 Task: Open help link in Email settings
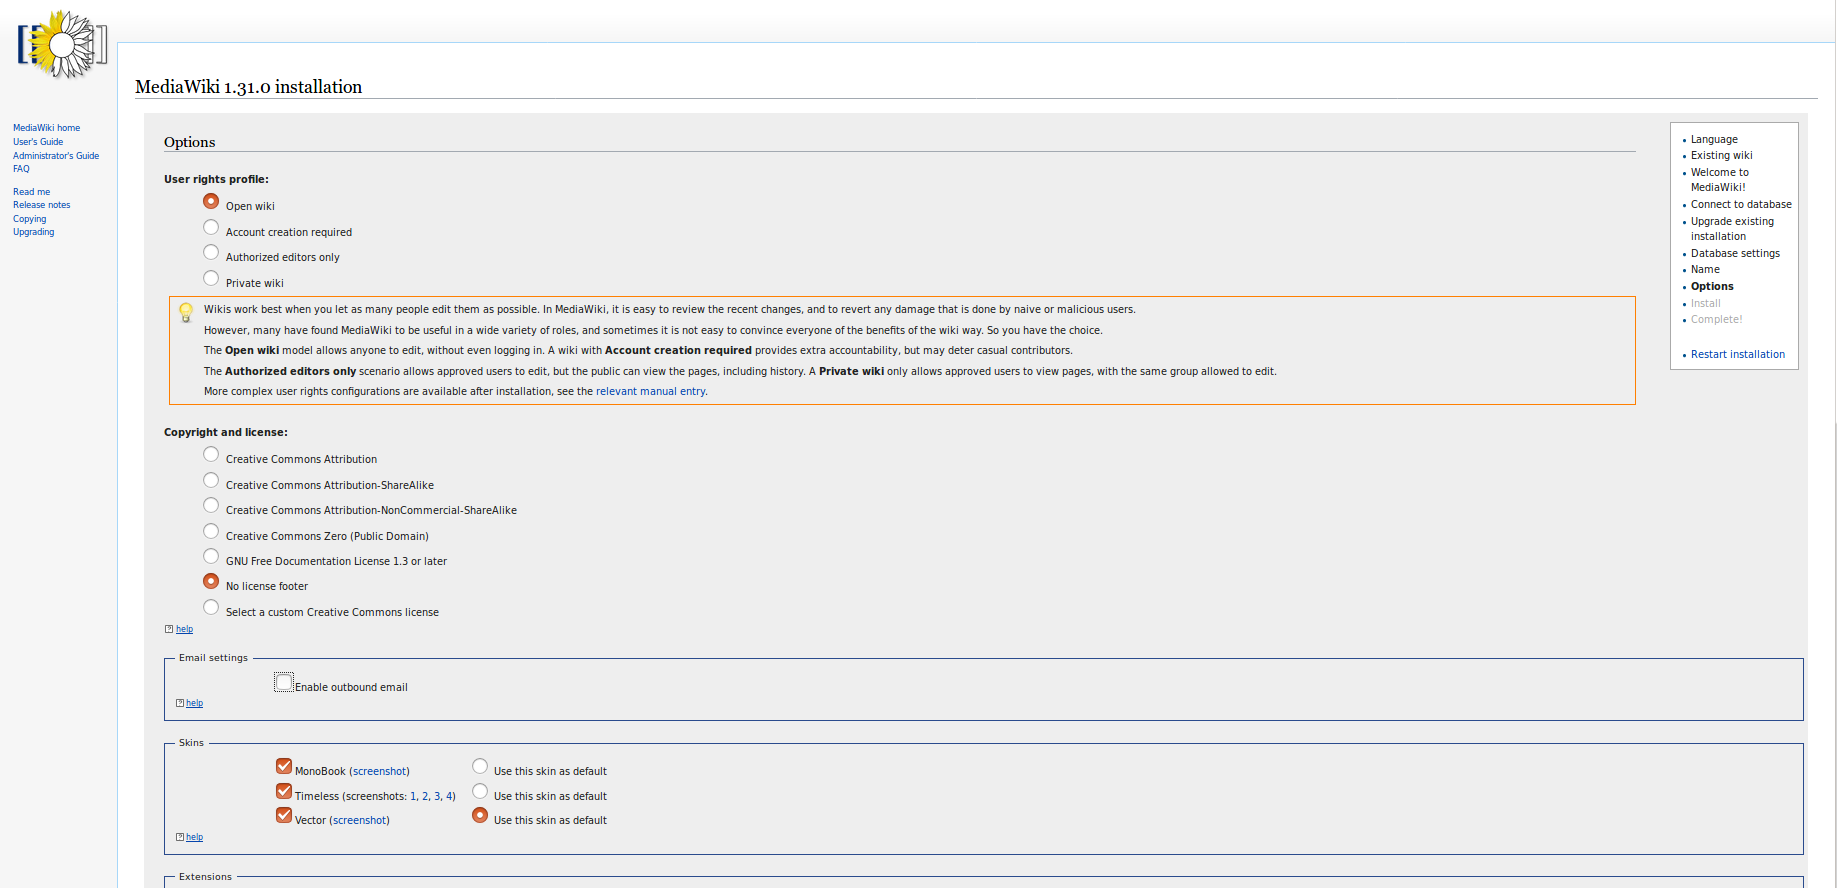(194, 703)
